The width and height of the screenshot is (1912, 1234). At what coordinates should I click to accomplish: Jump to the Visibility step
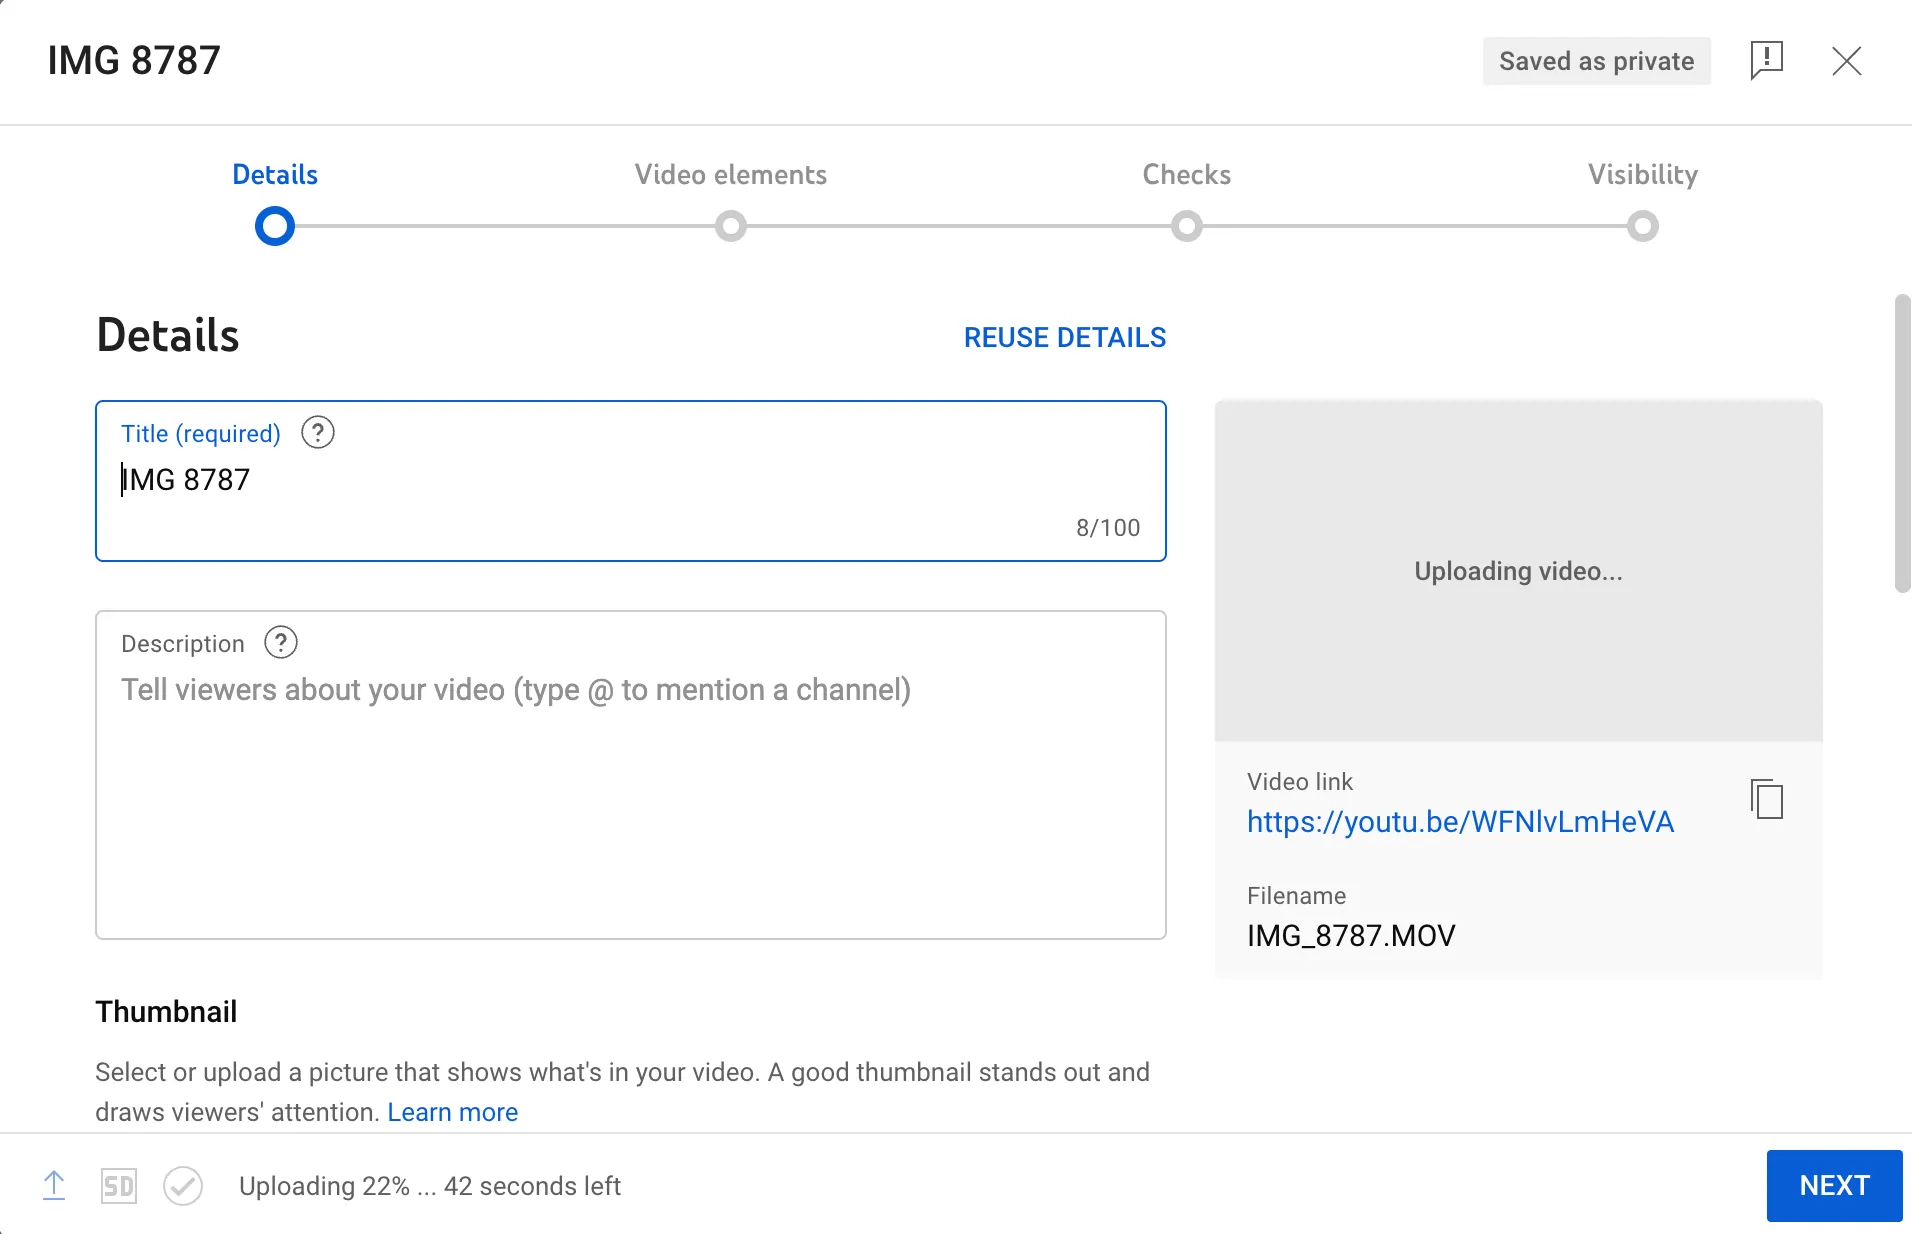pyautogui.click(x=1642, y=175)
